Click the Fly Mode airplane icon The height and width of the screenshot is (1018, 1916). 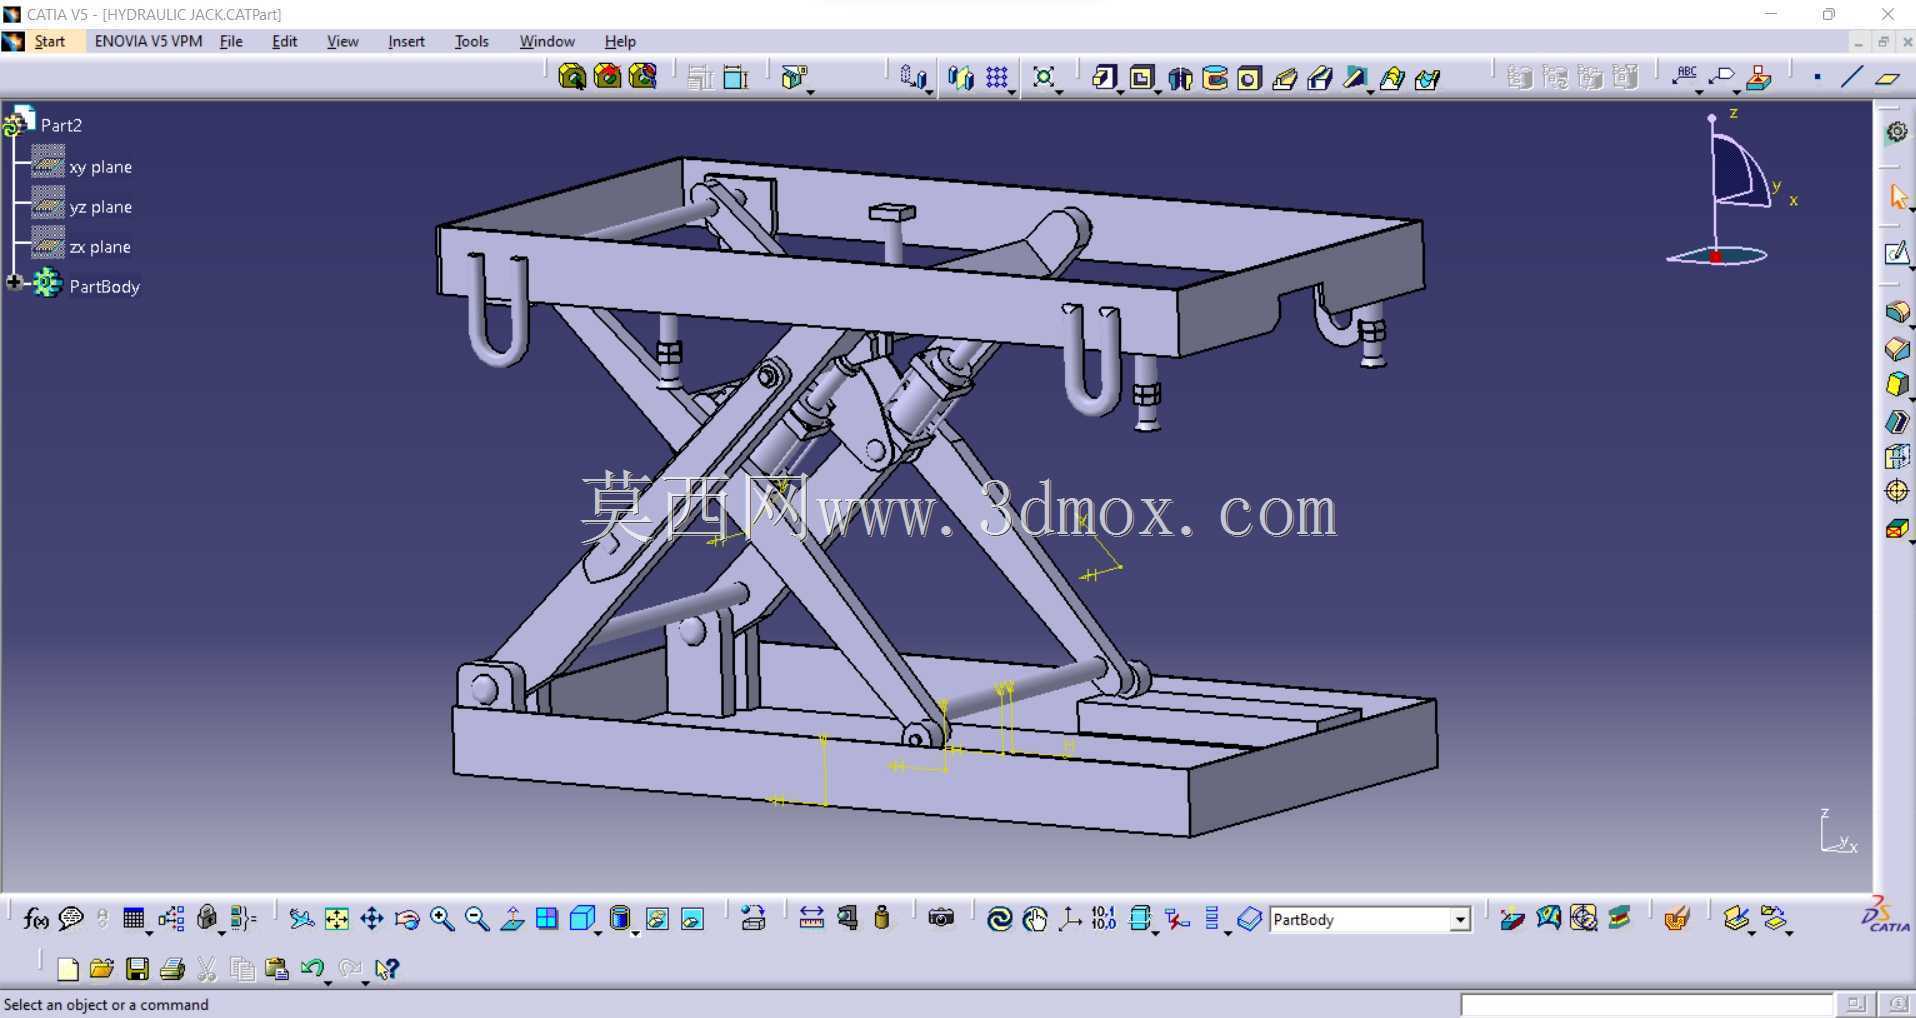click(301, 918)
